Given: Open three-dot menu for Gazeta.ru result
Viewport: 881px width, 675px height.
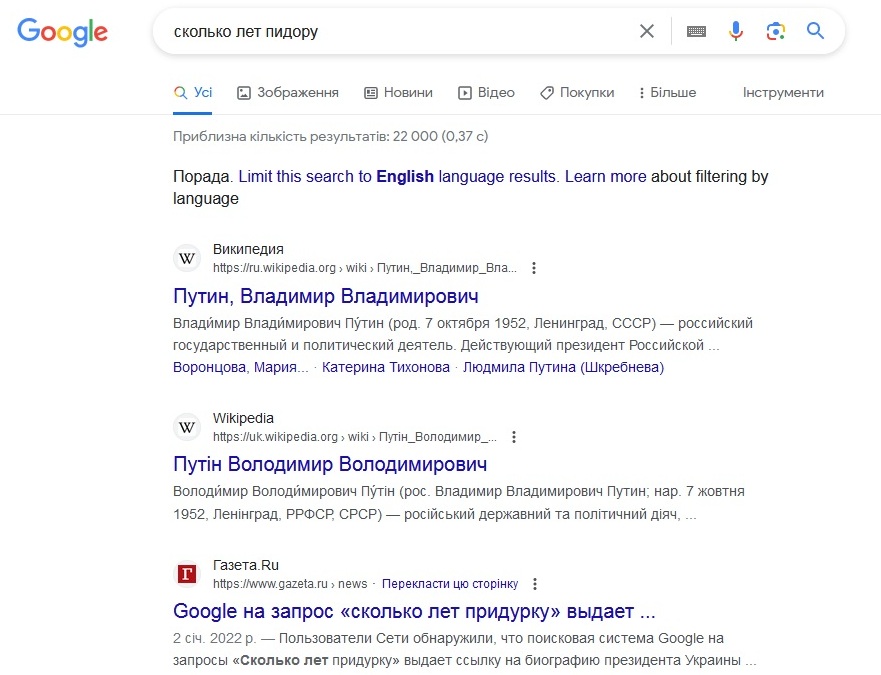Looking at the screenshot, I should [535, 584].
